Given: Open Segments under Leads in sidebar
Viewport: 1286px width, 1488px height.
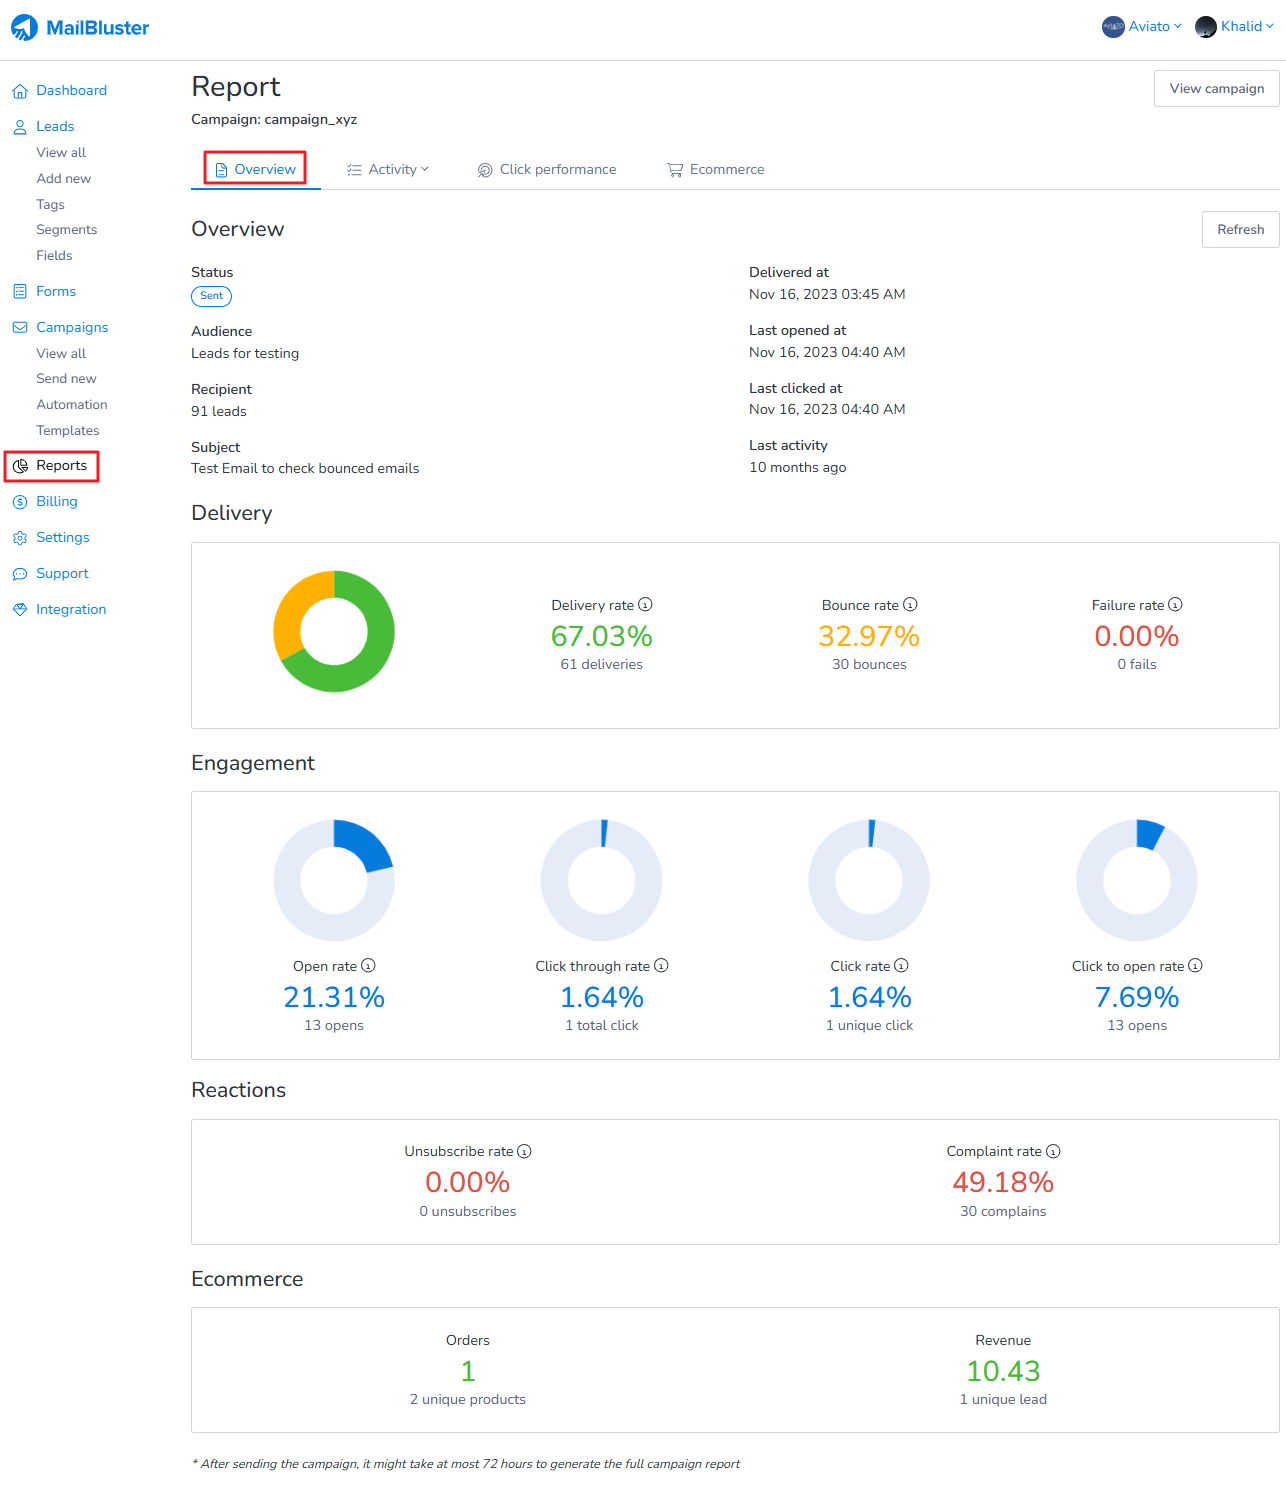Looking at the screenshot, I should point(67,230).
